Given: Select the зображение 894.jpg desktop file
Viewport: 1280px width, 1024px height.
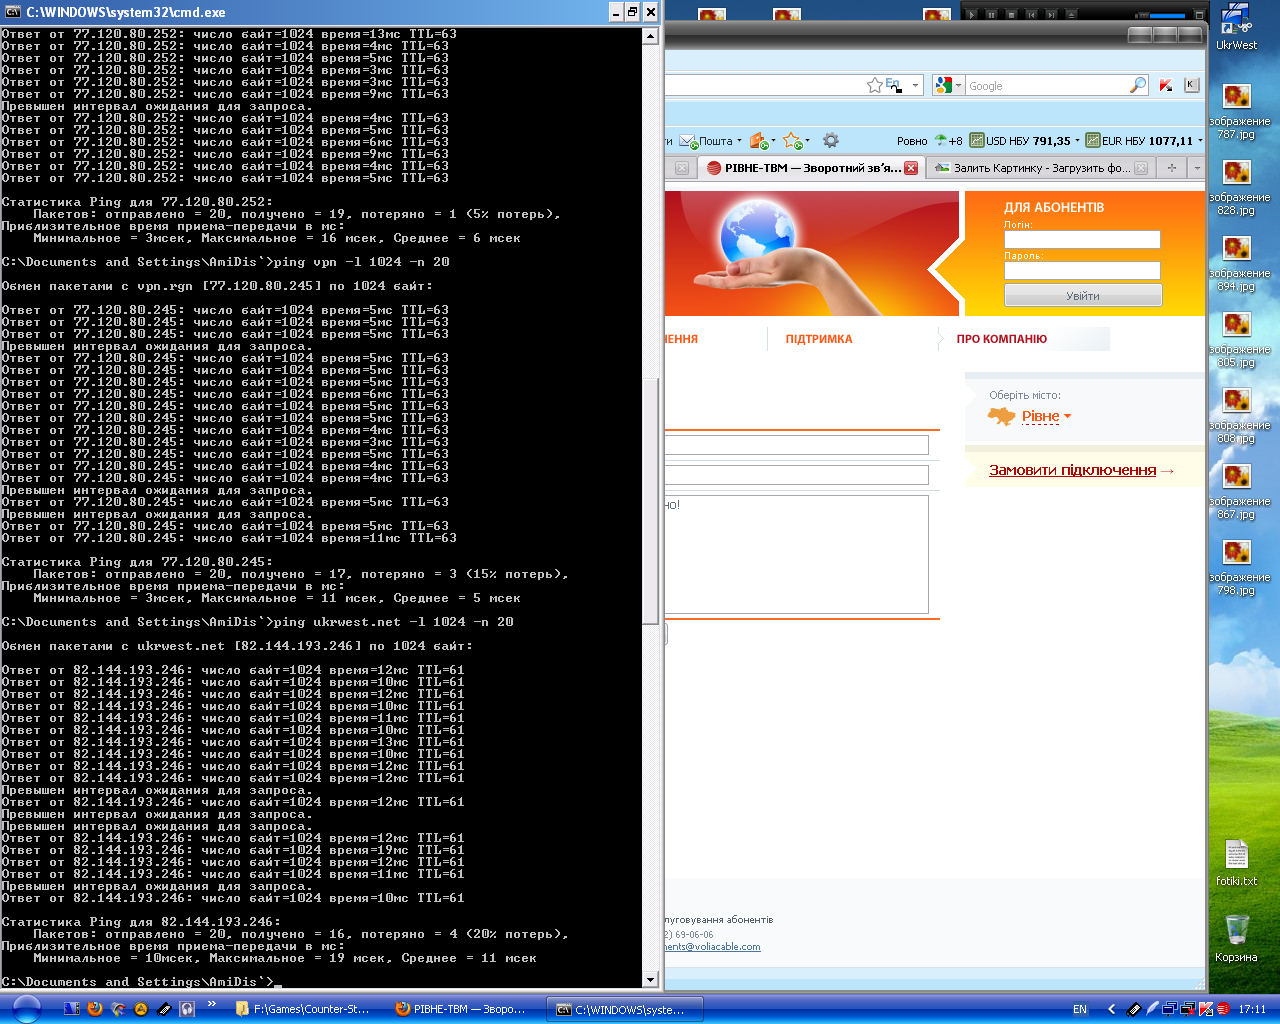Looking at the screenshot, I should (x=1238, y=264).
